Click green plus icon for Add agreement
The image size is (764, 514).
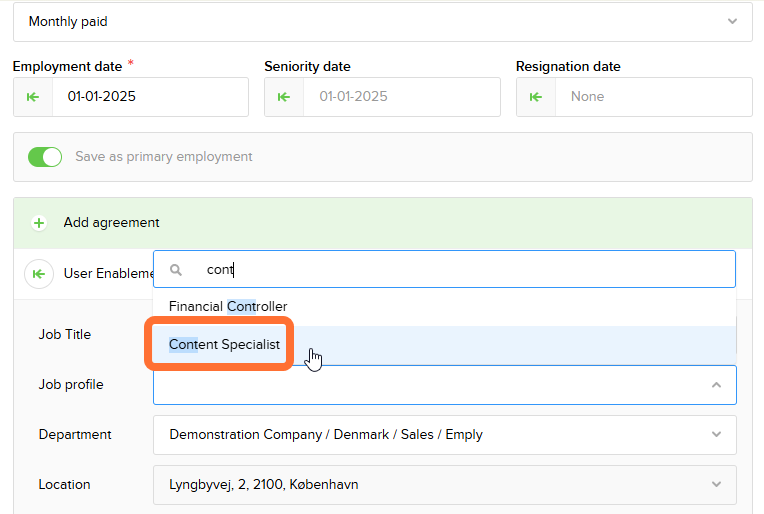tap(39, 223)
